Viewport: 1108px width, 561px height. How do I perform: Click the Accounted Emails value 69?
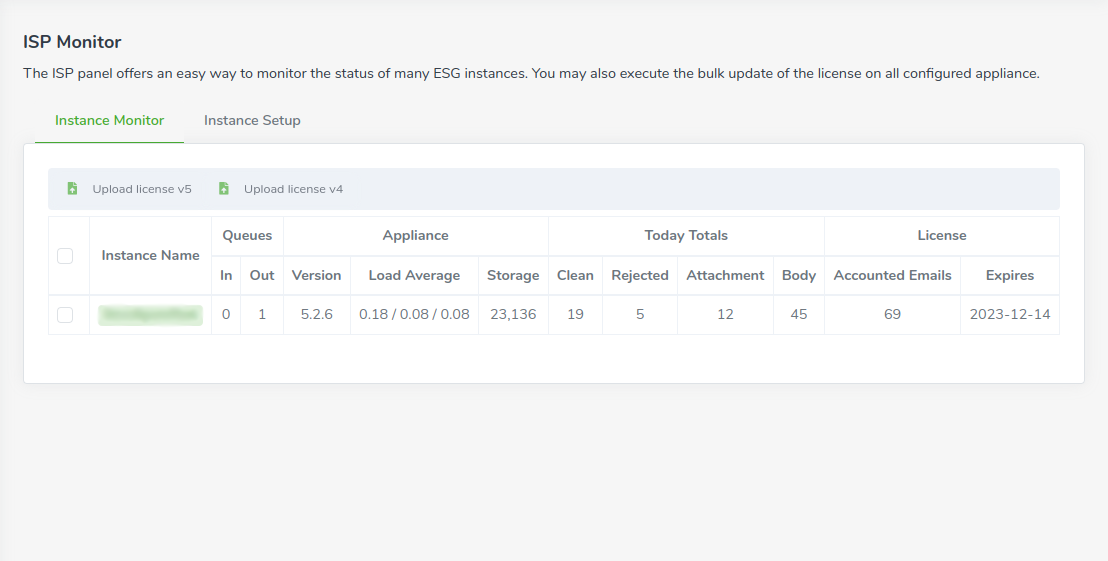point(892,314)
